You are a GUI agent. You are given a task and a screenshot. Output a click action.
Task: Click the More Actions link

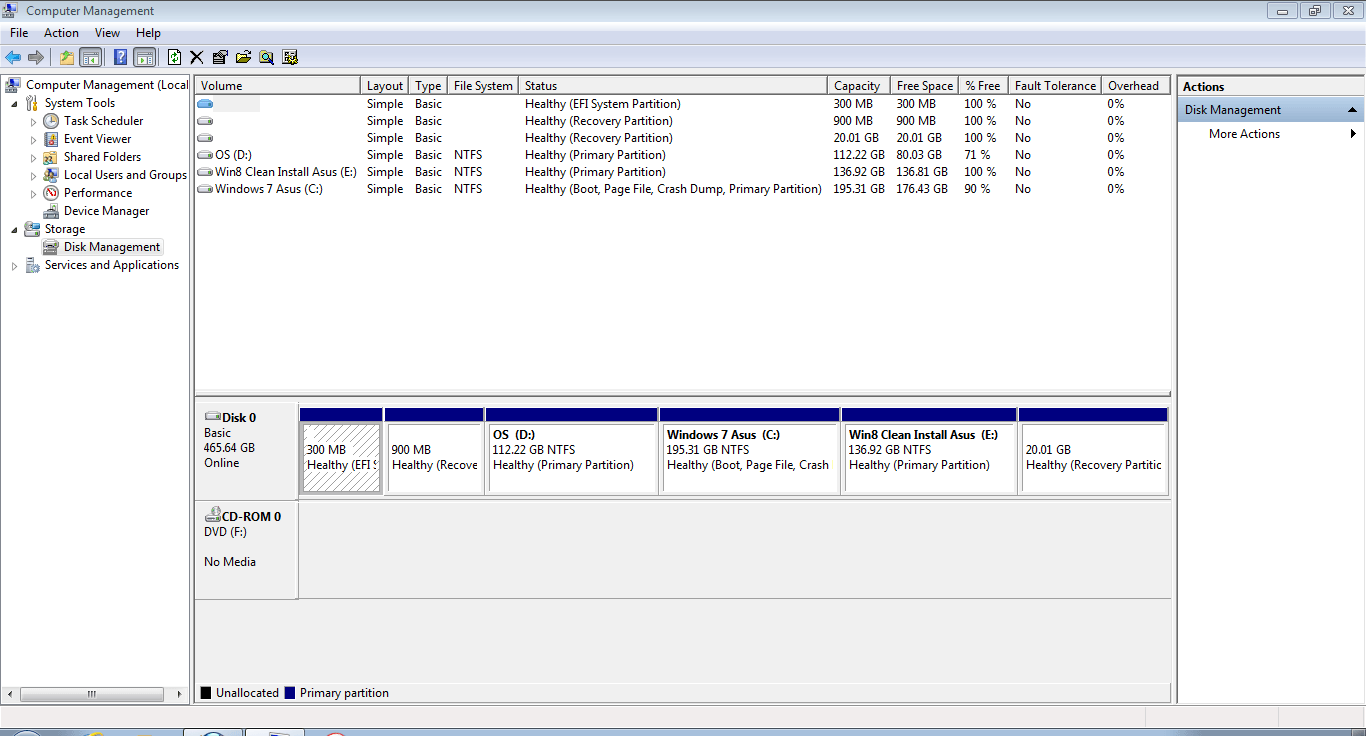[1244, 134]
